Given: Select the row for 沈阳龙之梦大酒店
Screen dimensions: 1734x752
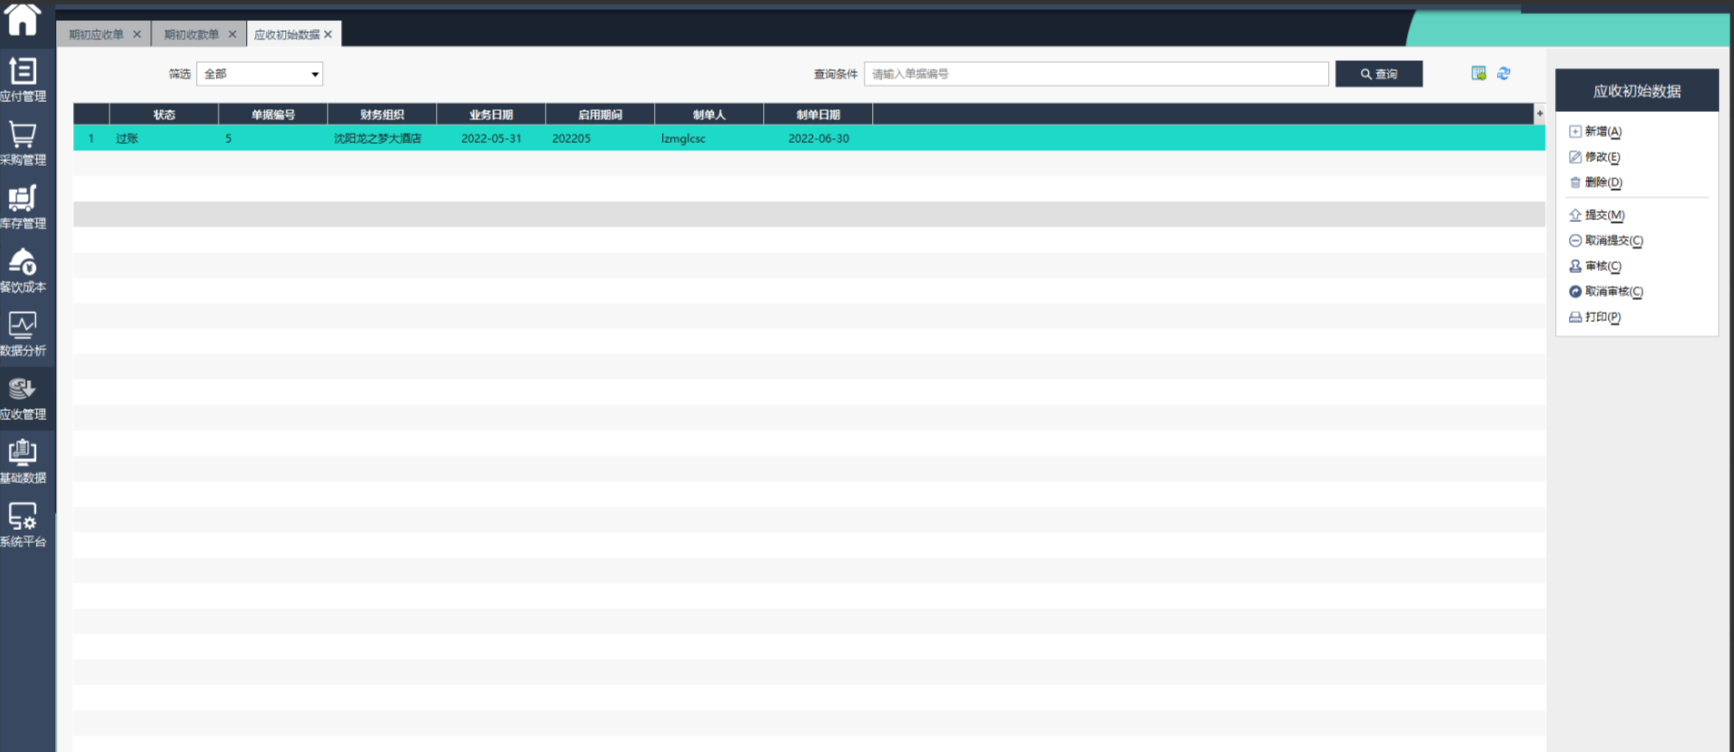Looking at the screenshot, I should [x=378, y=138].
